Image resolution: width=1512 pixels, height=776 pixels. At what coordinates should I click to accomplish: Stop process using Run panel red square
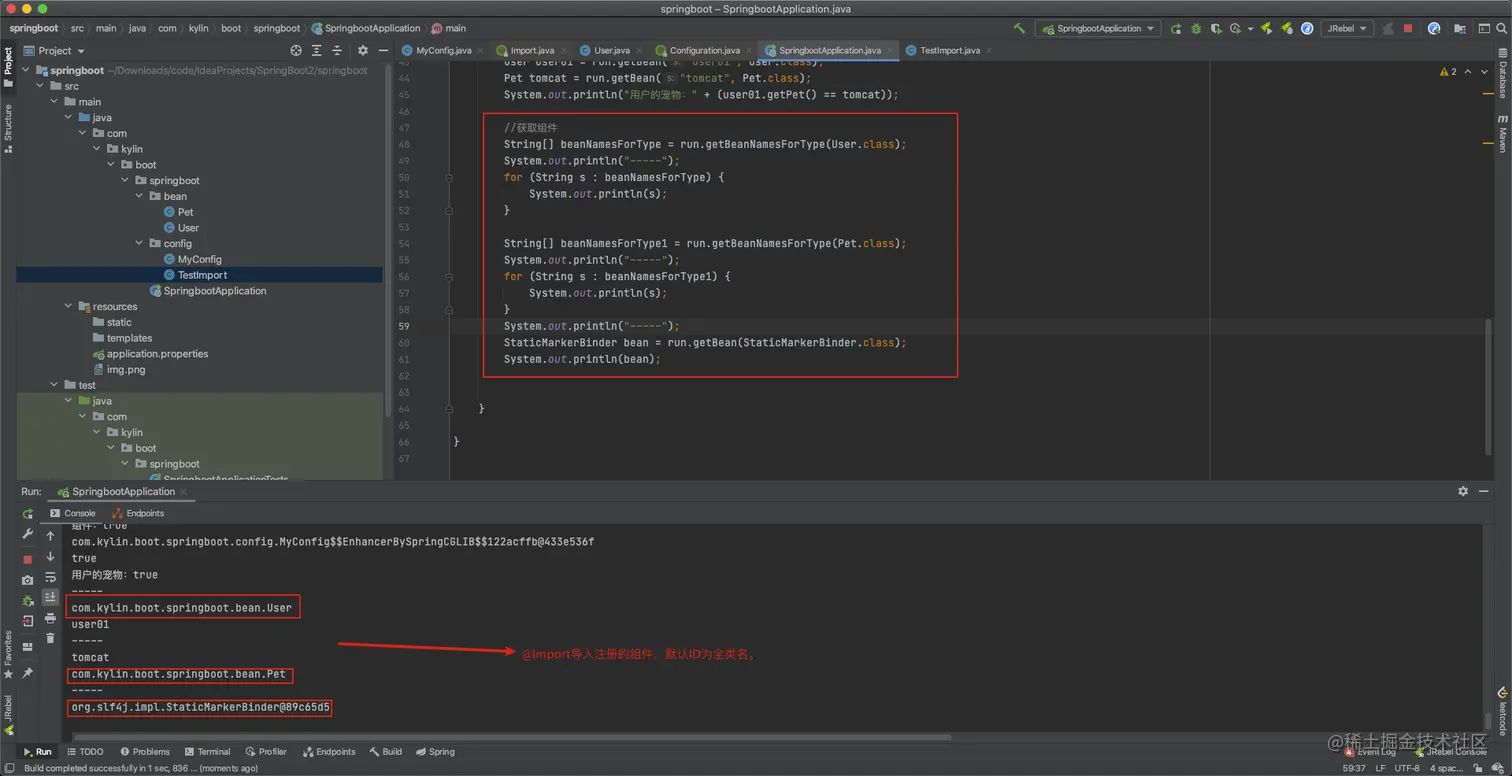[x=28, y=559]
